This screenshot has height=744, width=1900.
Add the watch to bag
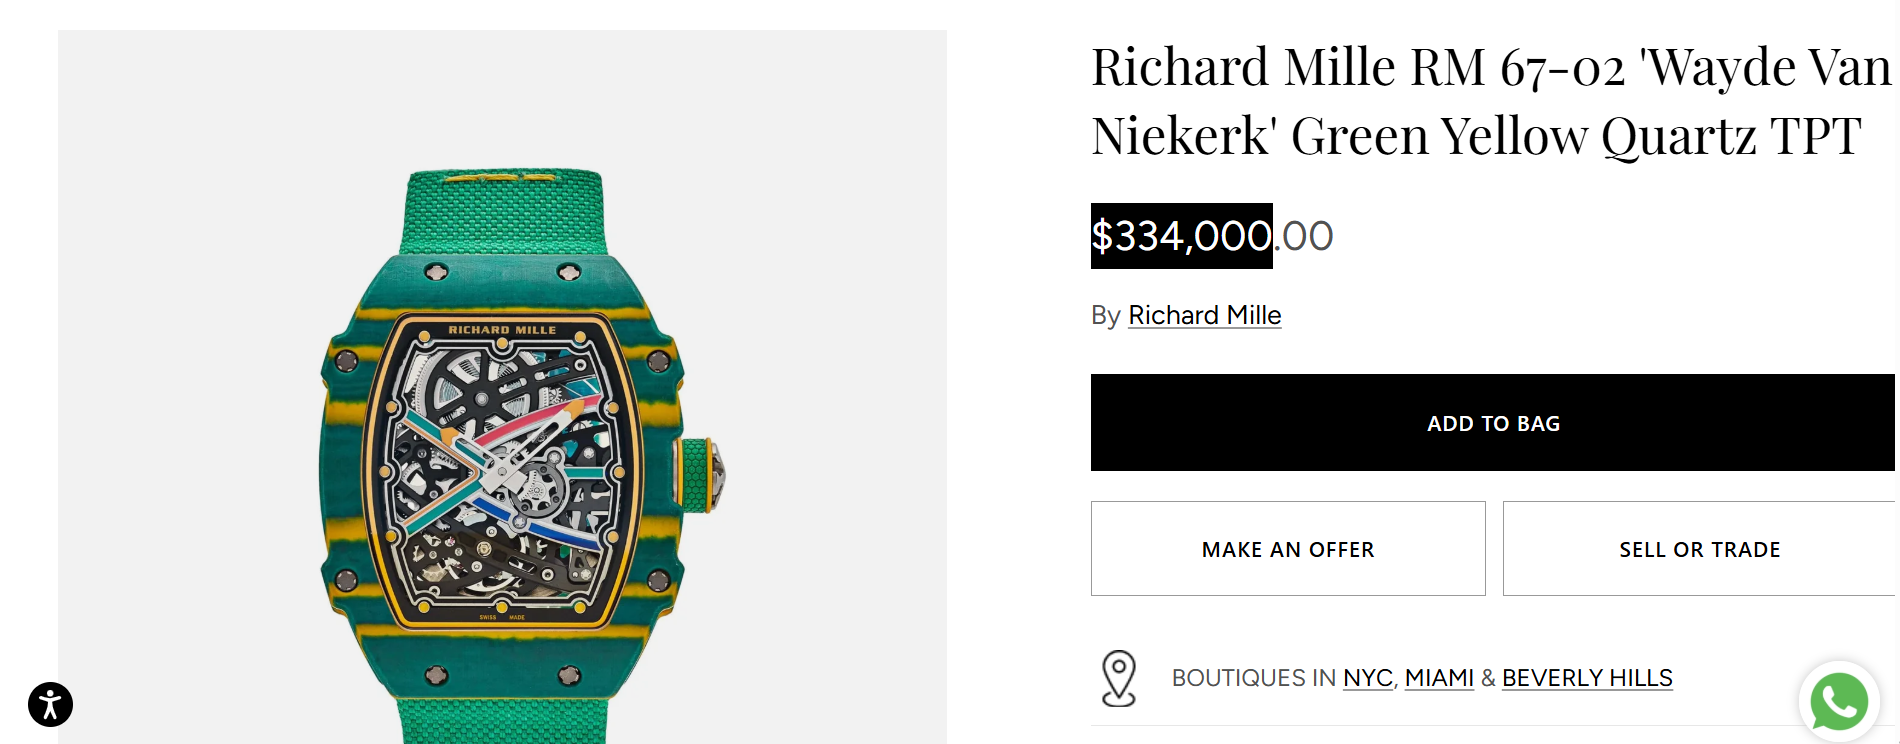click(x=1492, y=423)
